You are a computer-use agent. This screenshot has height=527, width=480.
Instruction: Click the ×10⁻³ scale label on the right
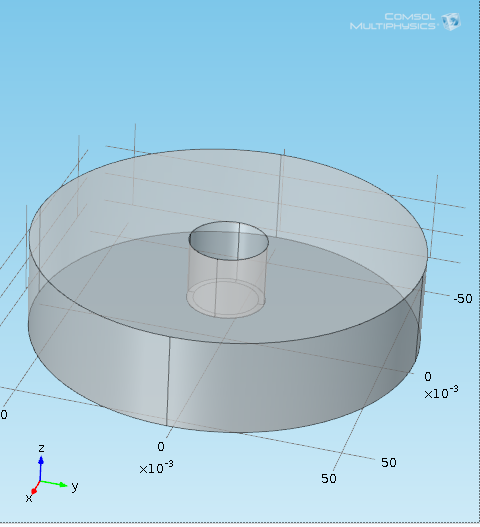tap(441, 392)
